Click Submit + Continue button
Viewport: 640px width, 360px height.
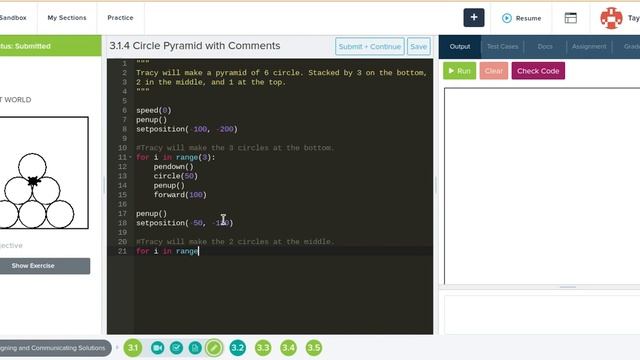[x=370, y=47]
